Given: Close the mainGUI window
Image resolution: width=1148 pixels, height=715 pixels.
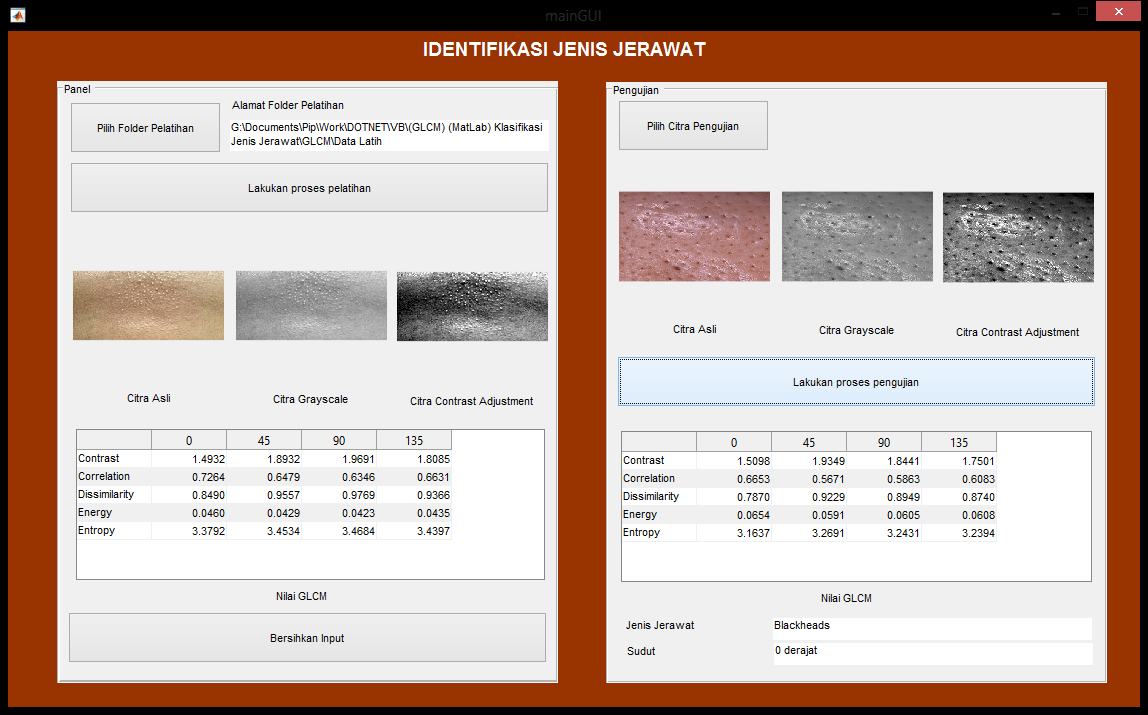Looking at the screenshot, I should [1122, 11].
